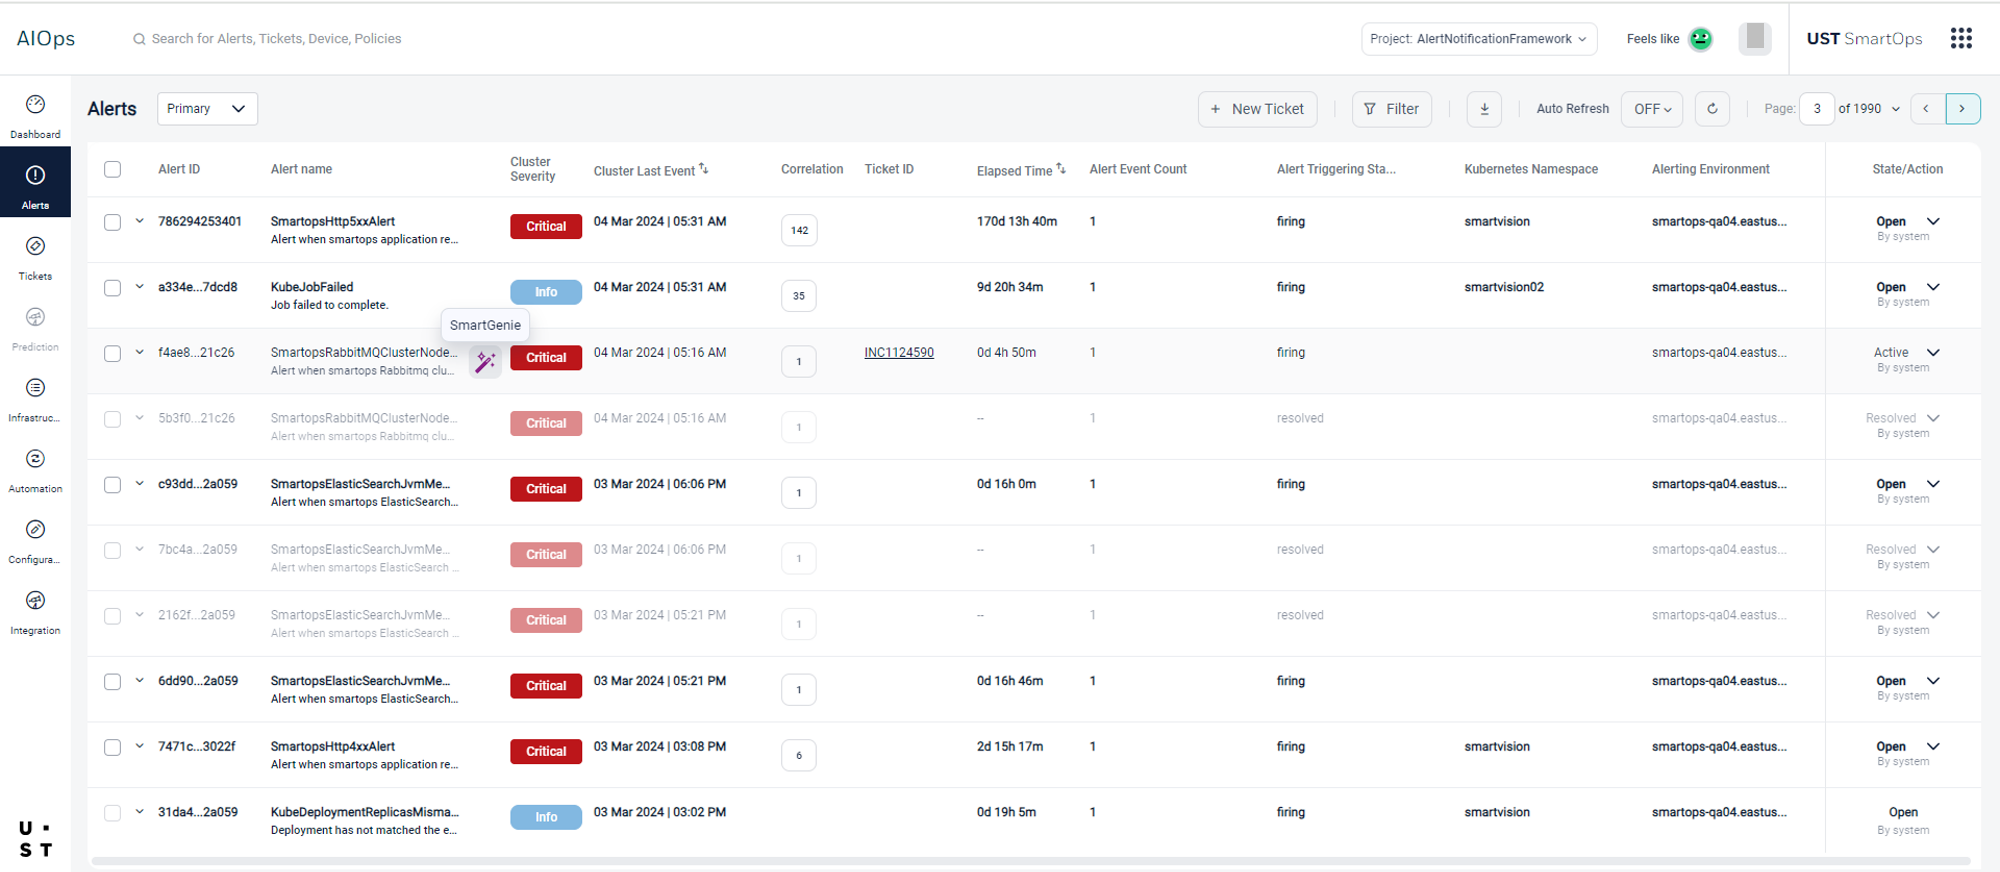Viewport: 2000px width, 872px height.
Task: Open the Auto Refresh OFF dropdown
Action: pos(1652,109)
